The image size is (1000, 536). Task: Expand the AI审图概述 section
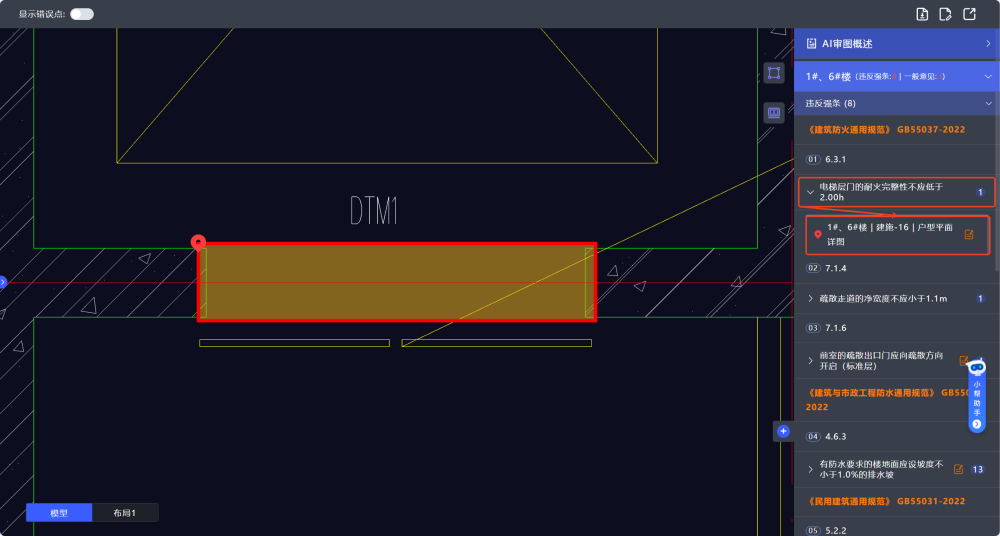click(x=988, y=44)
